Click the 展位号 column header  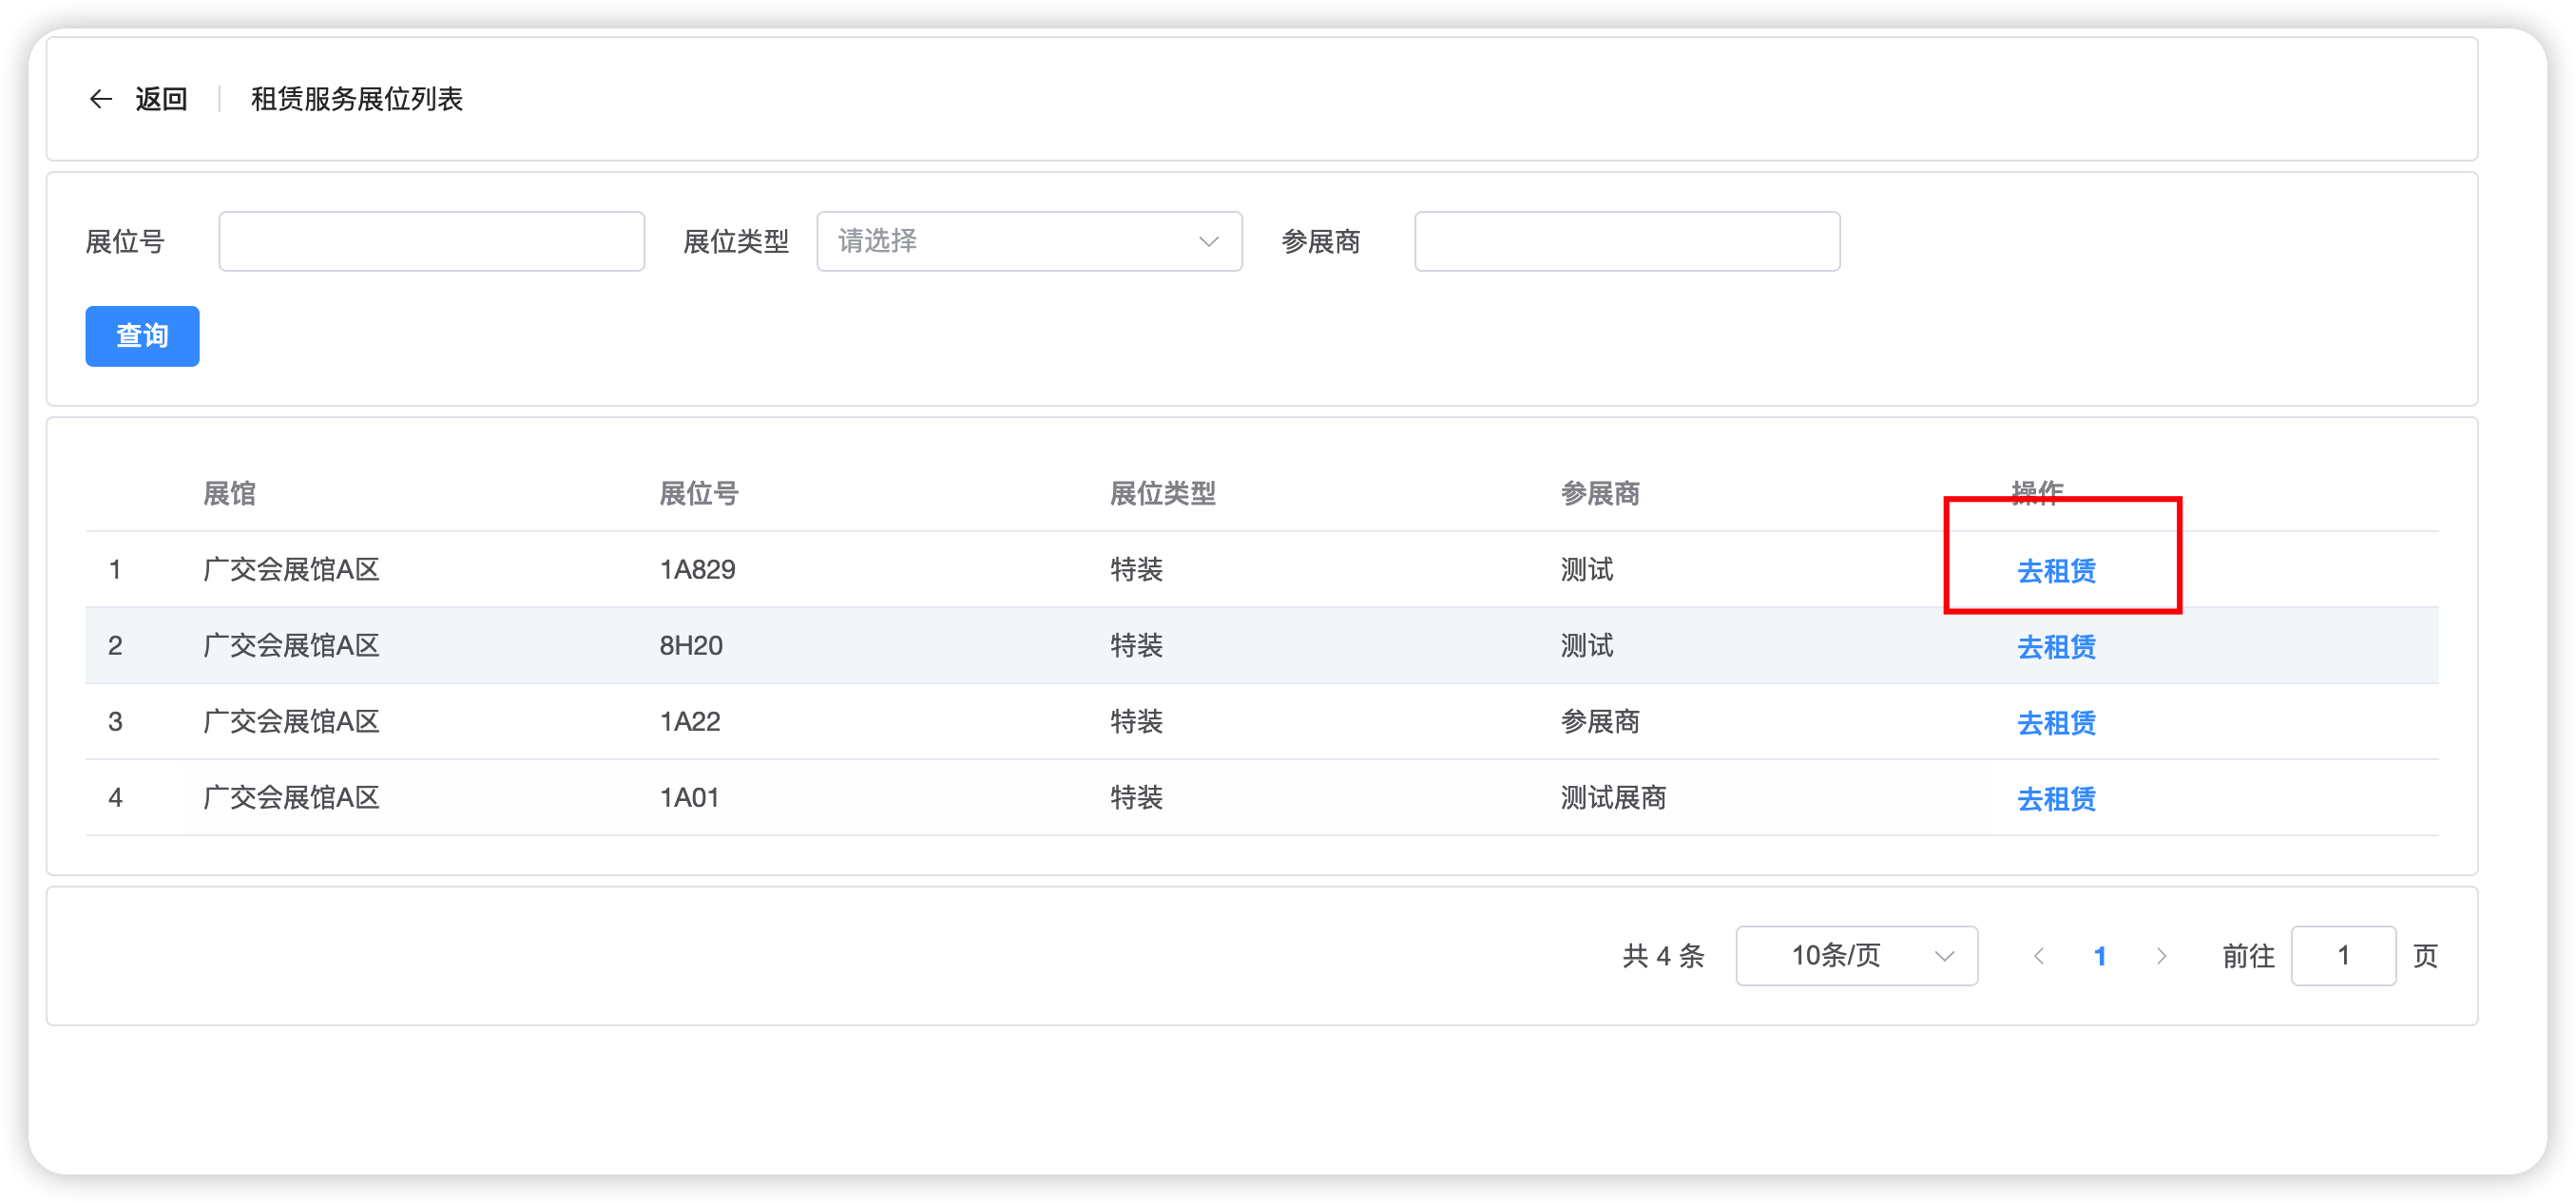coord(698,493)
